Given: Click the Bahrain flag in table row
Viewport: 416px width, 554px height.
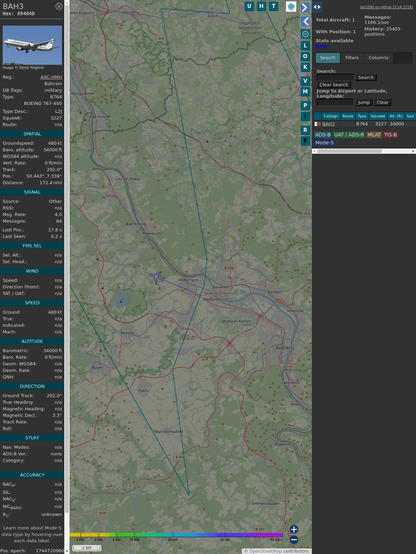Looking at the screenshot, I should (x=318, y=124).
